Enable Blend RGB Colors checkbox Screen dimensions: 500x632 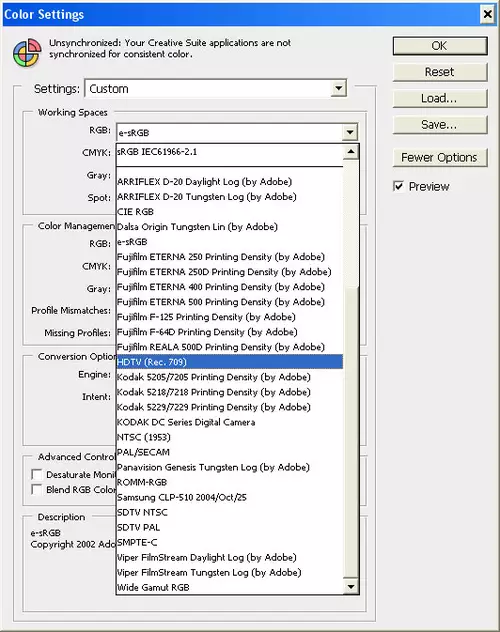pos(37,490)
